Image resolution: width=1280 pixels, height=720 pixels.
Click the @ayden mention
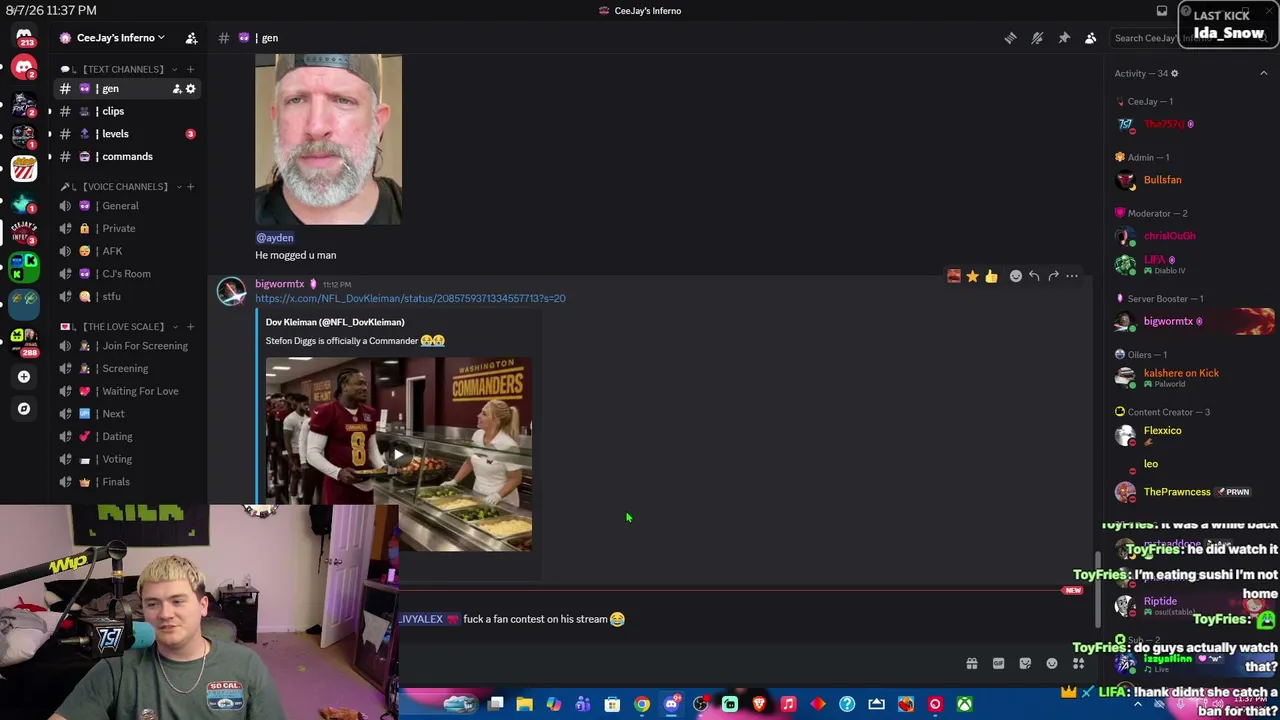click(x=274, y=238)
